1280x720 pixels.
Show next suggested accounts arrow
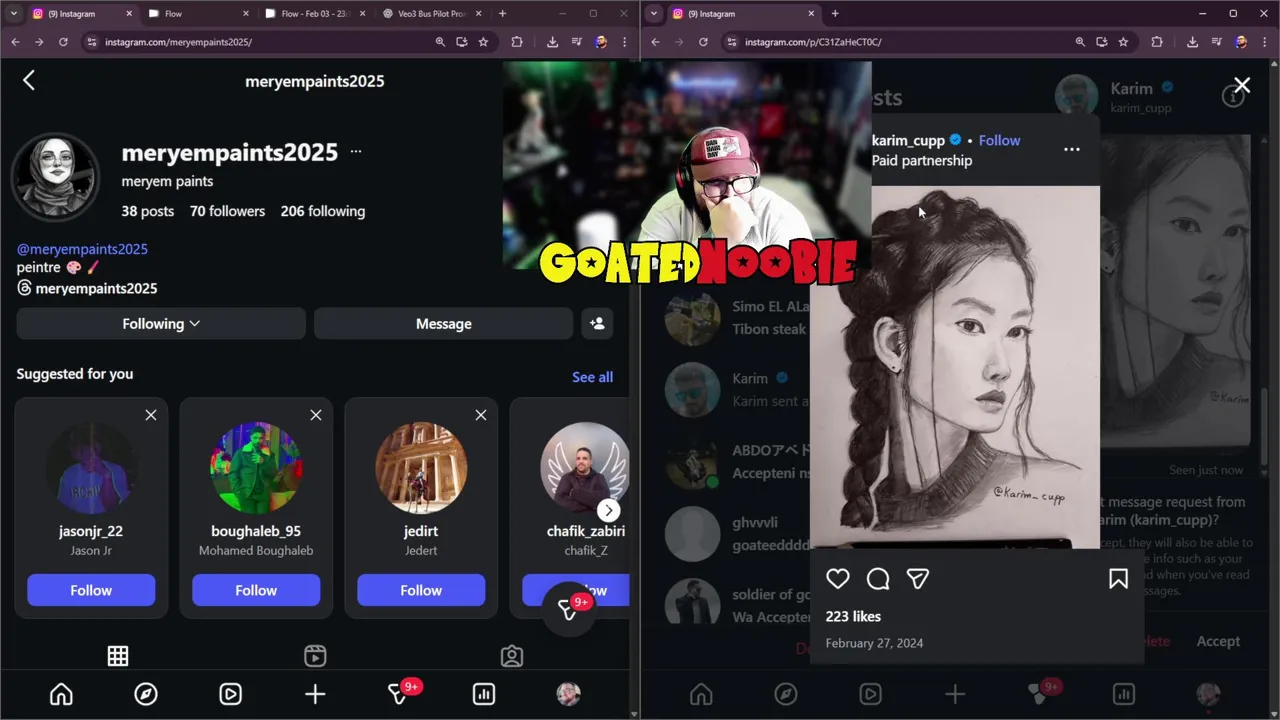pos(608,510)
